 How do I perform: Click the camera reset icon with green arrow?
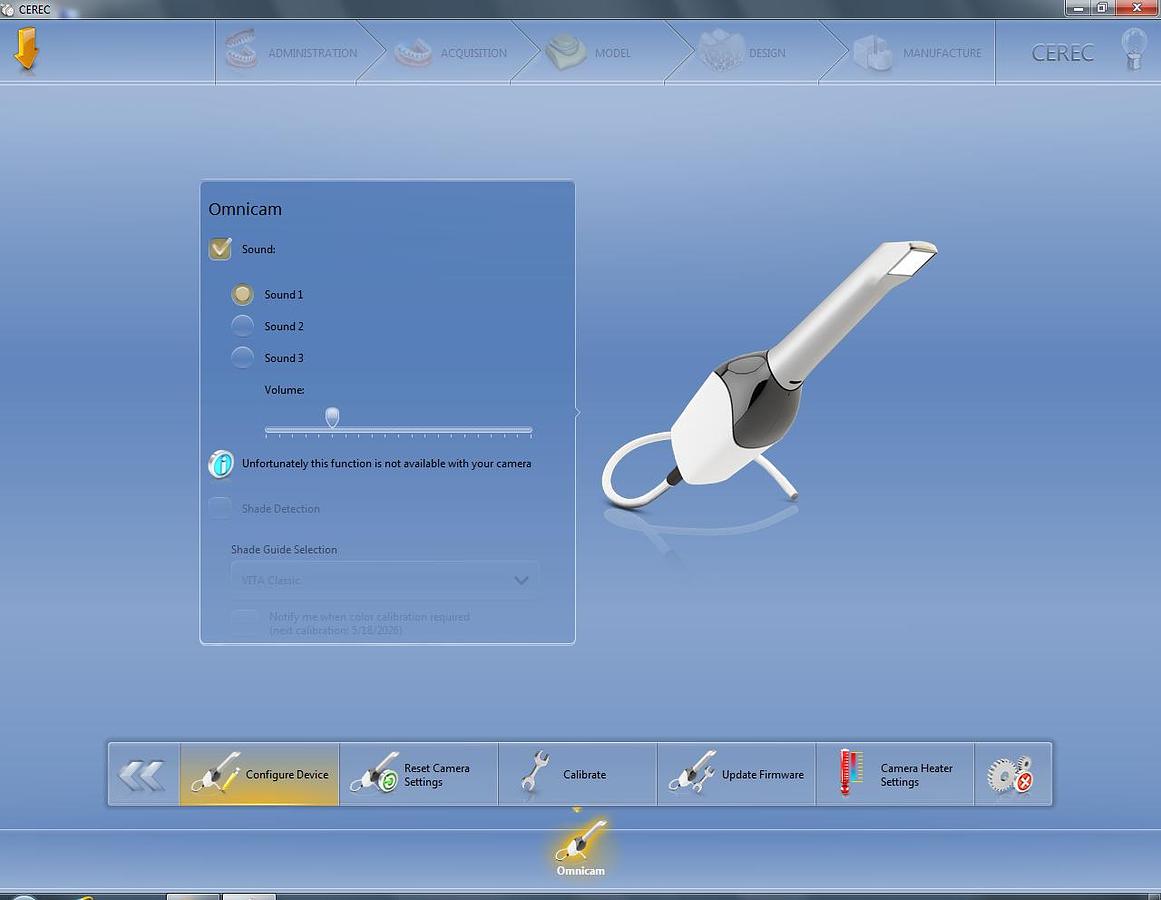(x=375, y=773)
